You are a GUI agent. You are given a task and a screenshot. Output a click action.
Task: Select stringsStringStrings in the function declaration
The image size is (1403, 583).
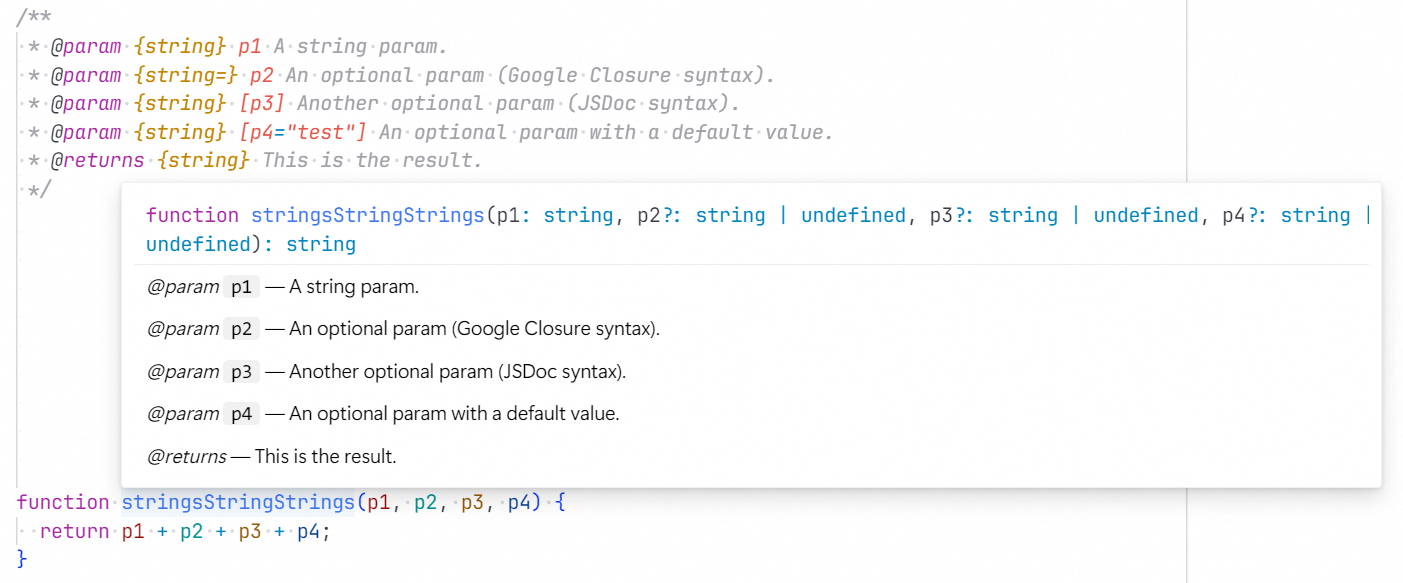(x=237, y=501)
